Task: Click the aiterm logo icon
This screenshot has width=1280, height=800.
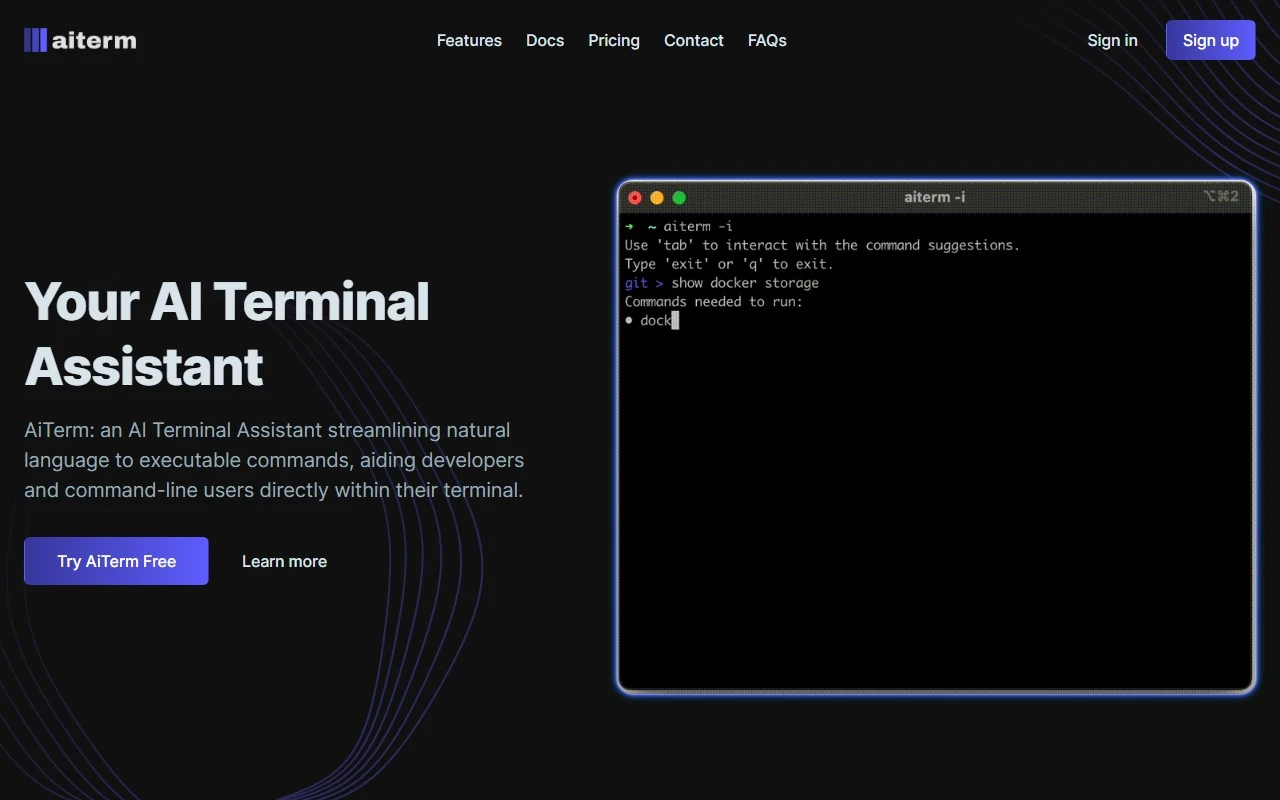Action: click(36, 40)
